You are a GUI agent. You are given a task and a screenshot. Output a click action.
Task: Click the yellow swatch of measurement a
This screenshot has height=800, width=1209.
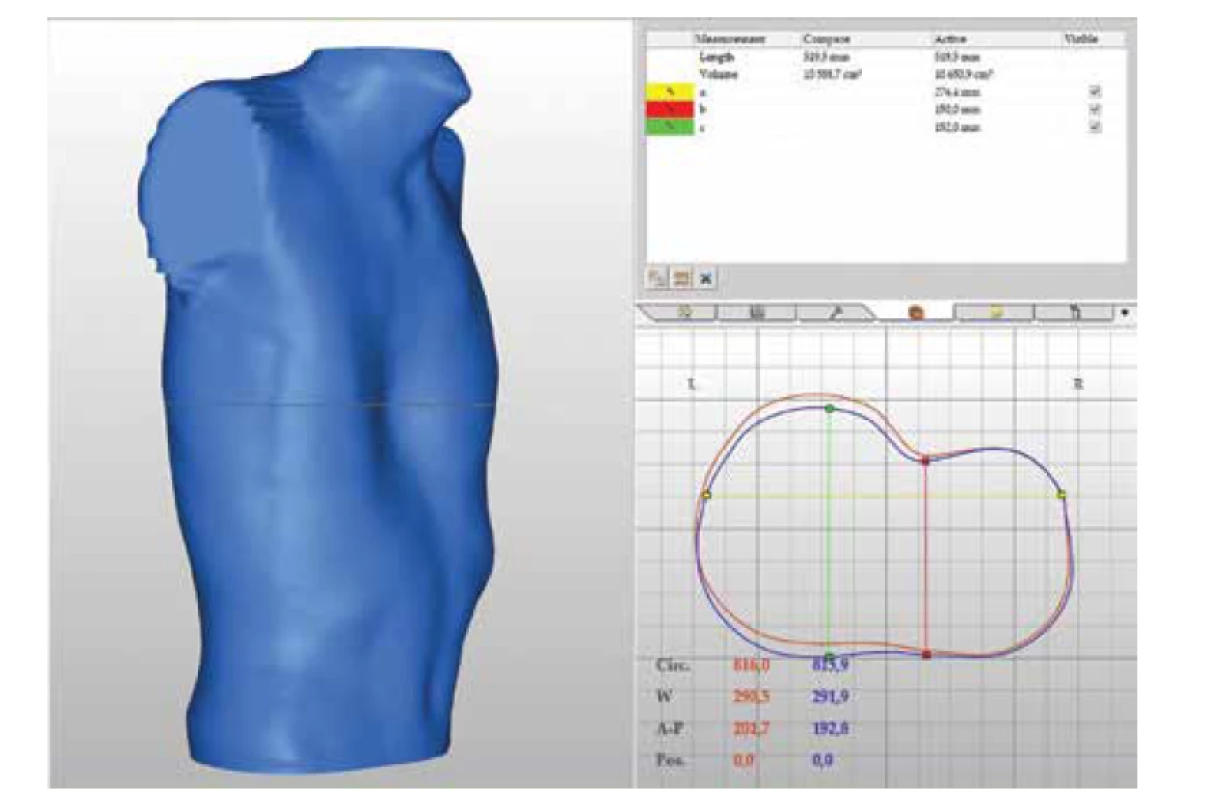click(x=671, y=91)
